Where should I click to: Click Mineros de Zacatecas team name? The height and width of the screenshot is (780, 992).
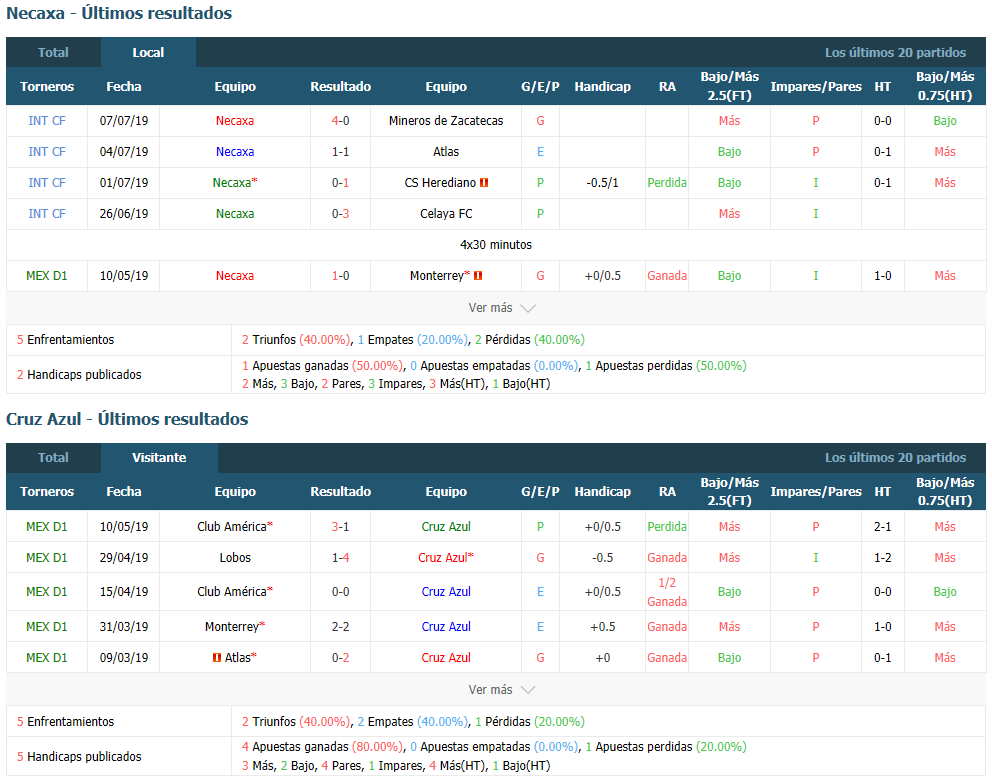point(446,121)
